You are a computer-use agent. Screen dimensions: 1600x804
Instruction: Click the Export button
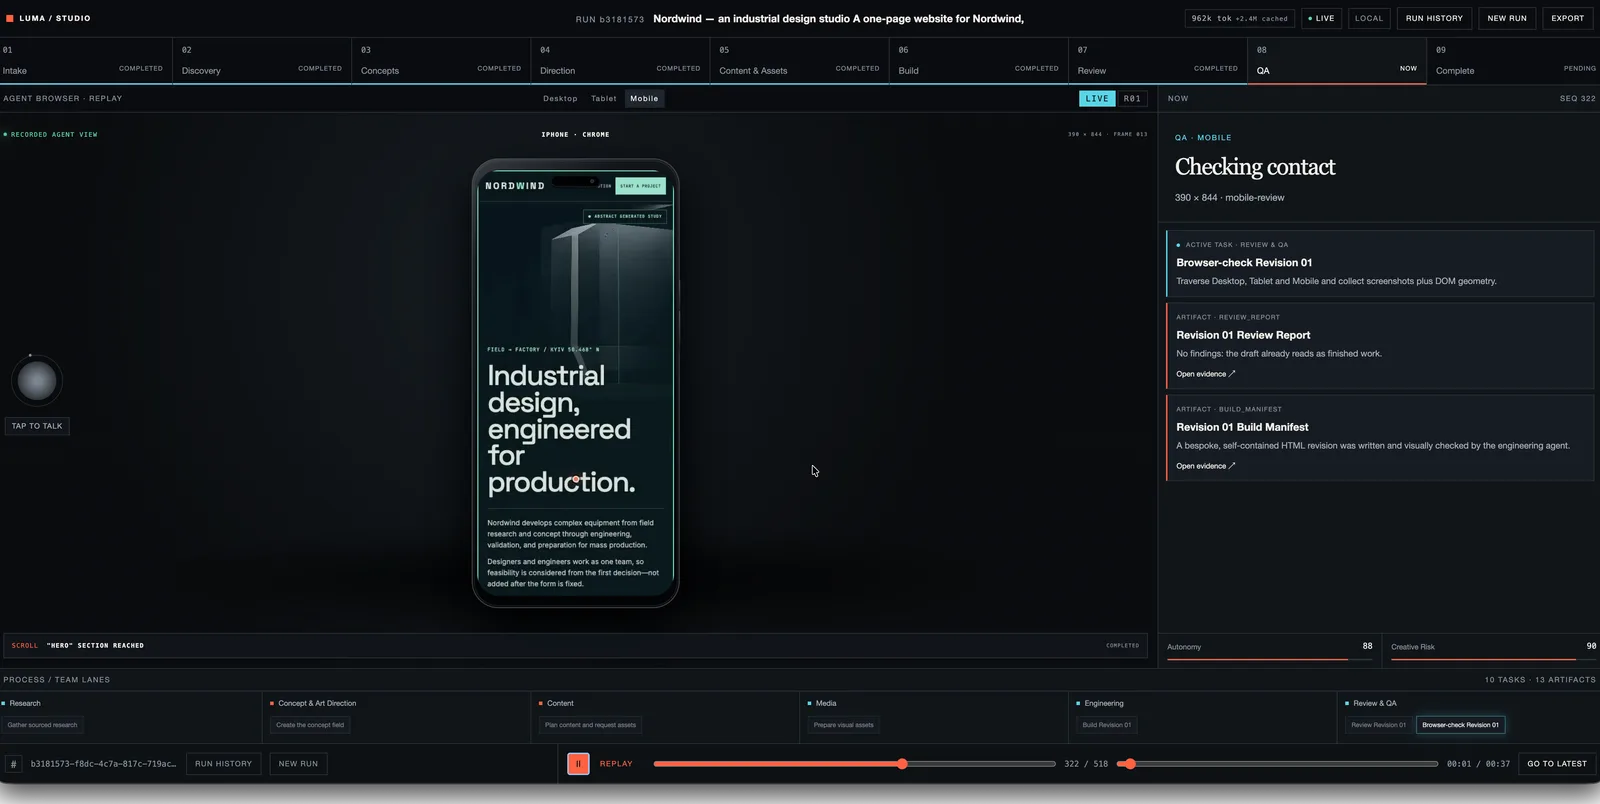[x=1567, y=18]
